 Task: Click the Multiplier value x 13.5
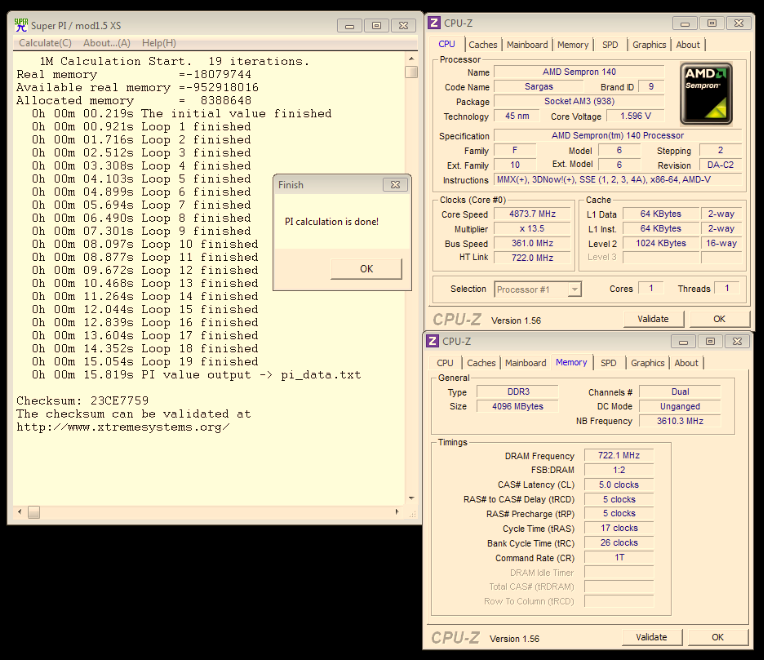pyautogui.click(x=532, y=228)
